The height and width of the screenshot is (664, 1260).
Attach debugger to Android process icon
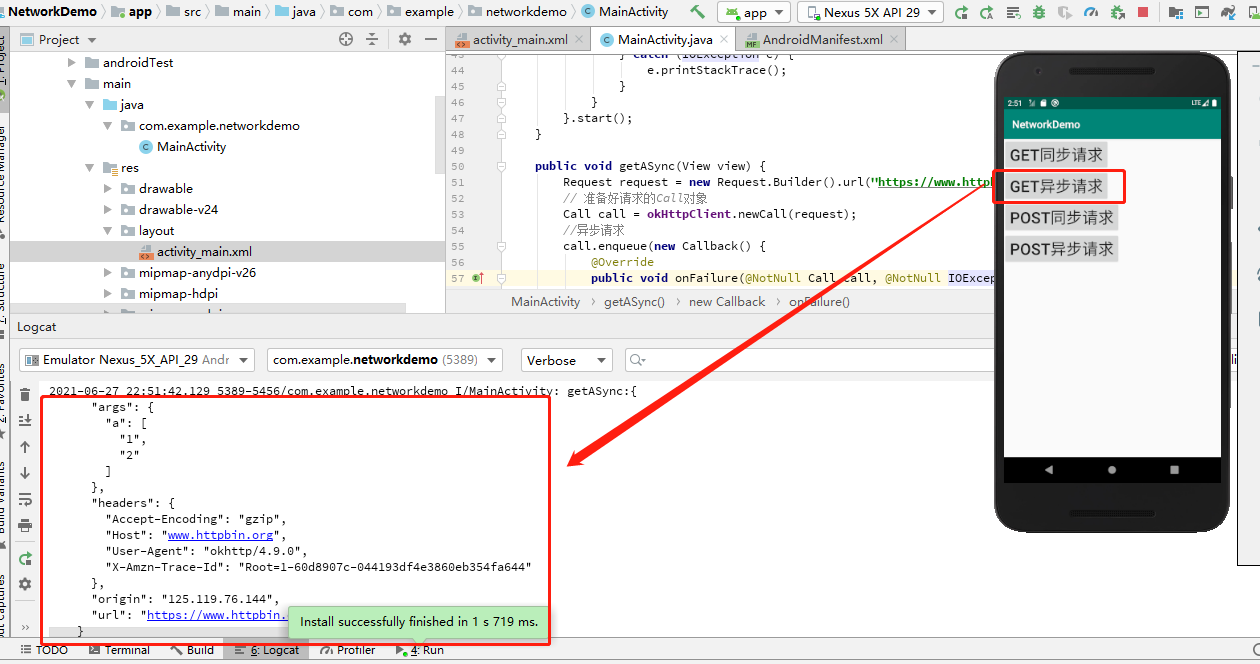point(1117,13)
